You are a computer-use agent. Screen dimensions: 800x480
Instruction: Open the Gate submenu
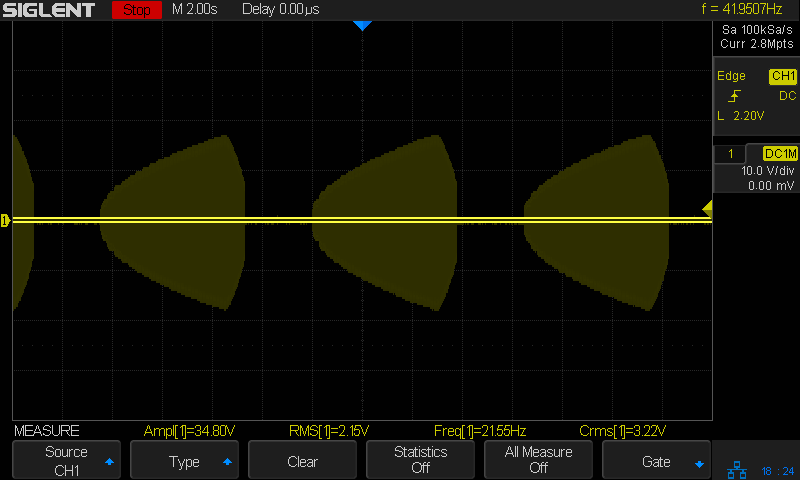tap(656, 461)
